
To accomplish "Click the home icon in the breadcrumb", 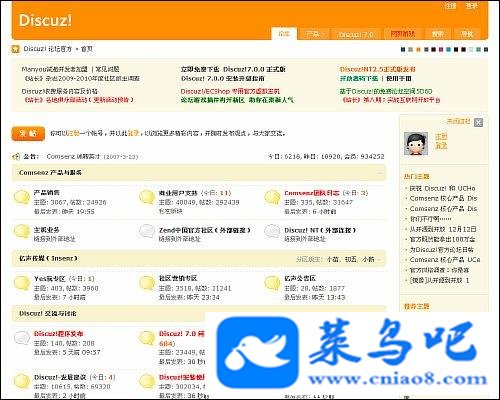I will tap(16, 49).
